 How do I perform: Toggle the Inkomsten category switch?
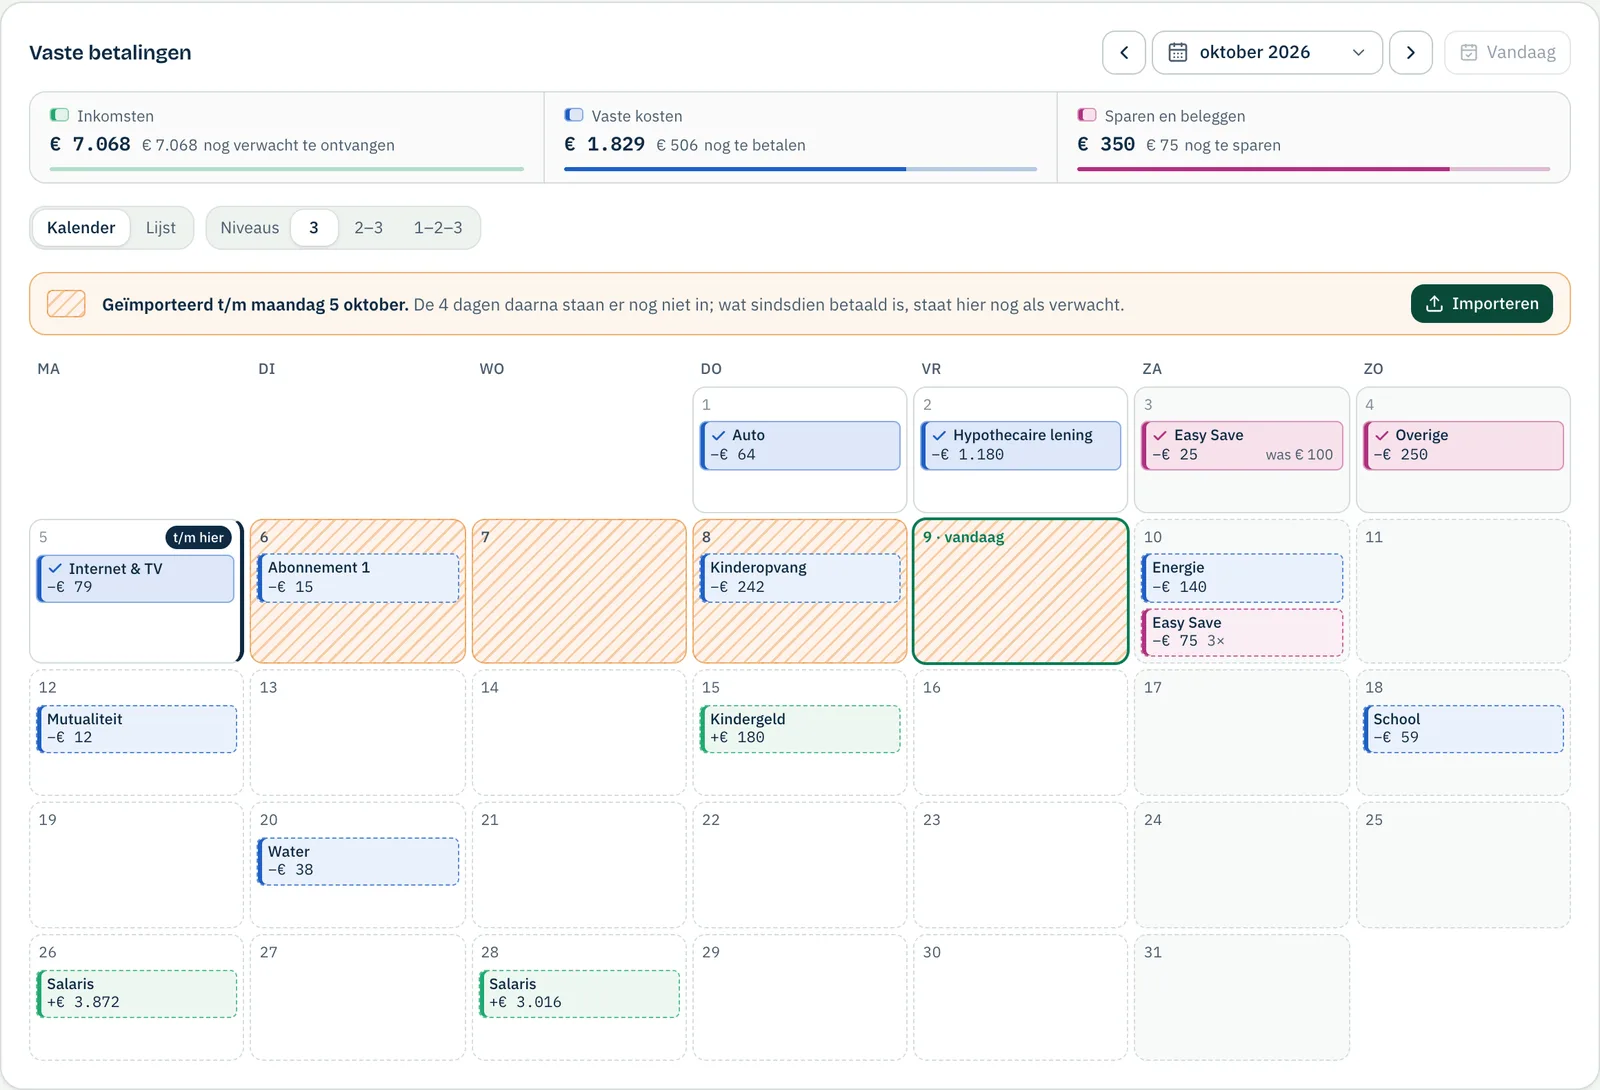(60, 115)
